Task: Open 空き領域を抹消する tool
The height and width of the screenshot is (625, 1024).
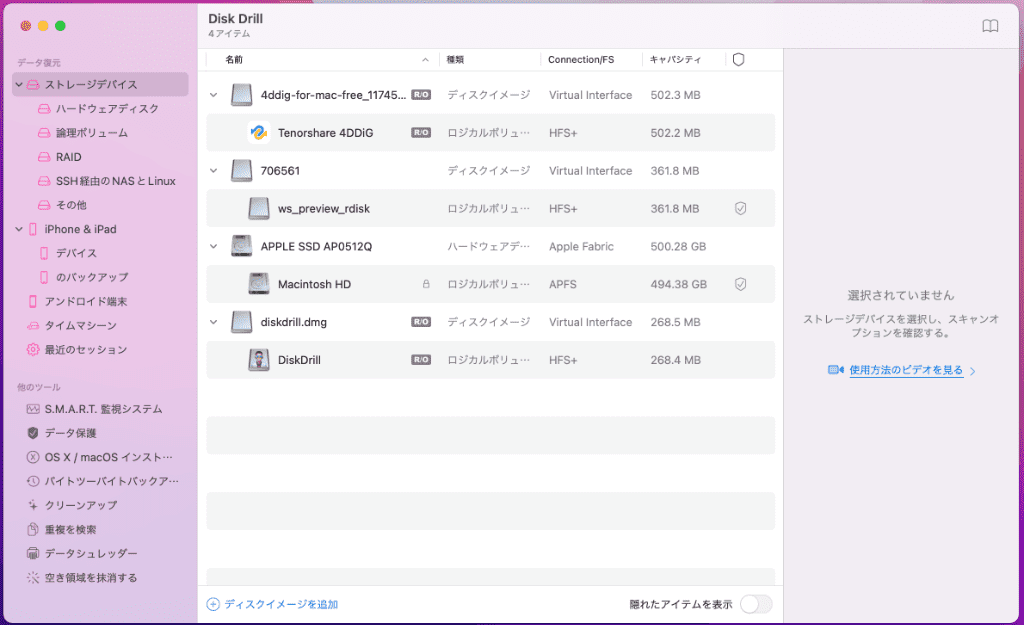Action: pos(91,577)
